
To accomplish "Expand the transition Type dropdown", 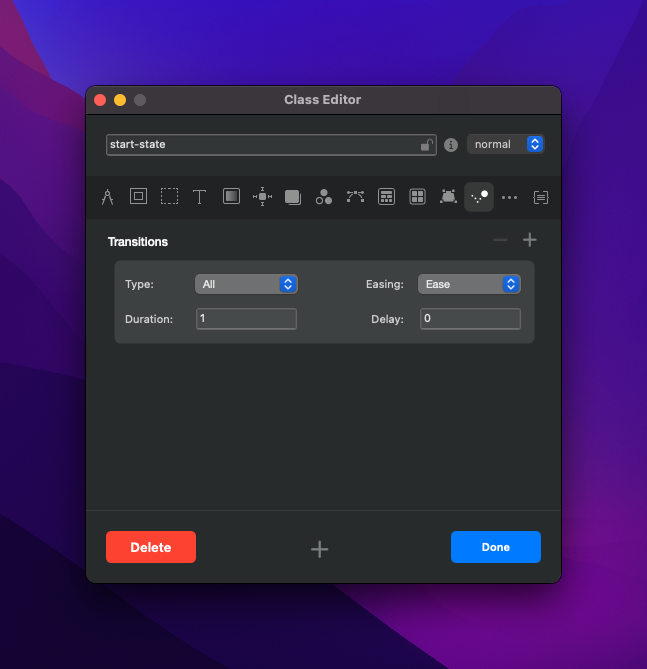I will [246, 285].
